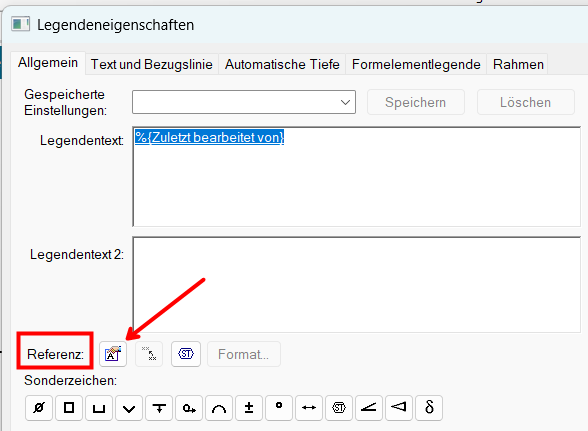Click the Legendentext 2: label
This screenshot has height=431, width=588.
(77, 254)
